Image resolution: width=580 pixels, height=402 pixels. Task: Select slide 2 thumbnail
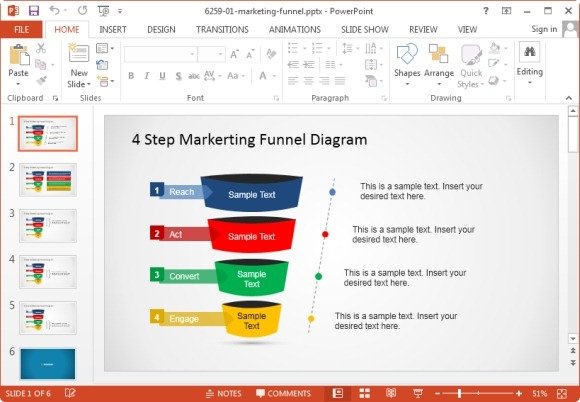point(48,180)
